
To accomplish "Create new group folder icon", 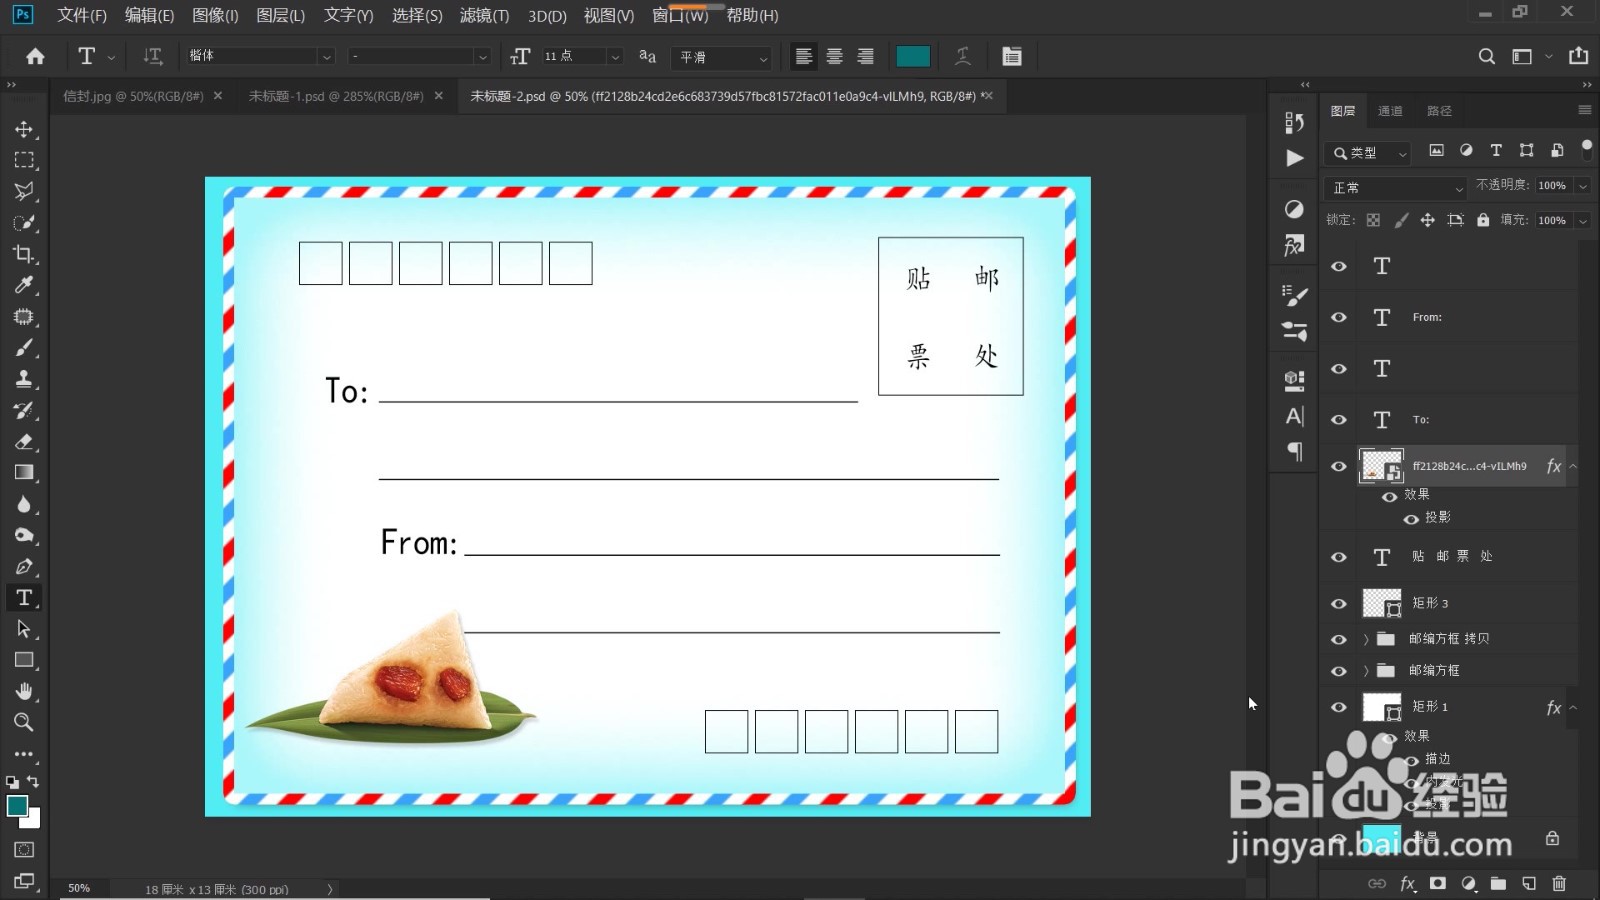I will (x=1498, y=884).
